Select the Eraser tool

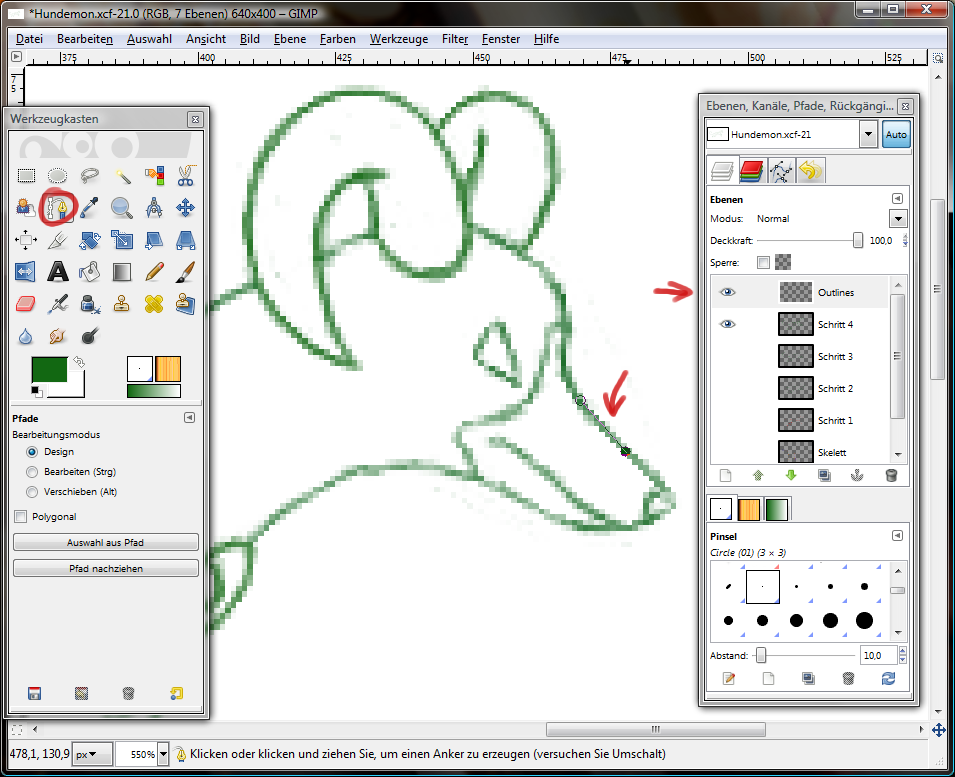[26, 303]
